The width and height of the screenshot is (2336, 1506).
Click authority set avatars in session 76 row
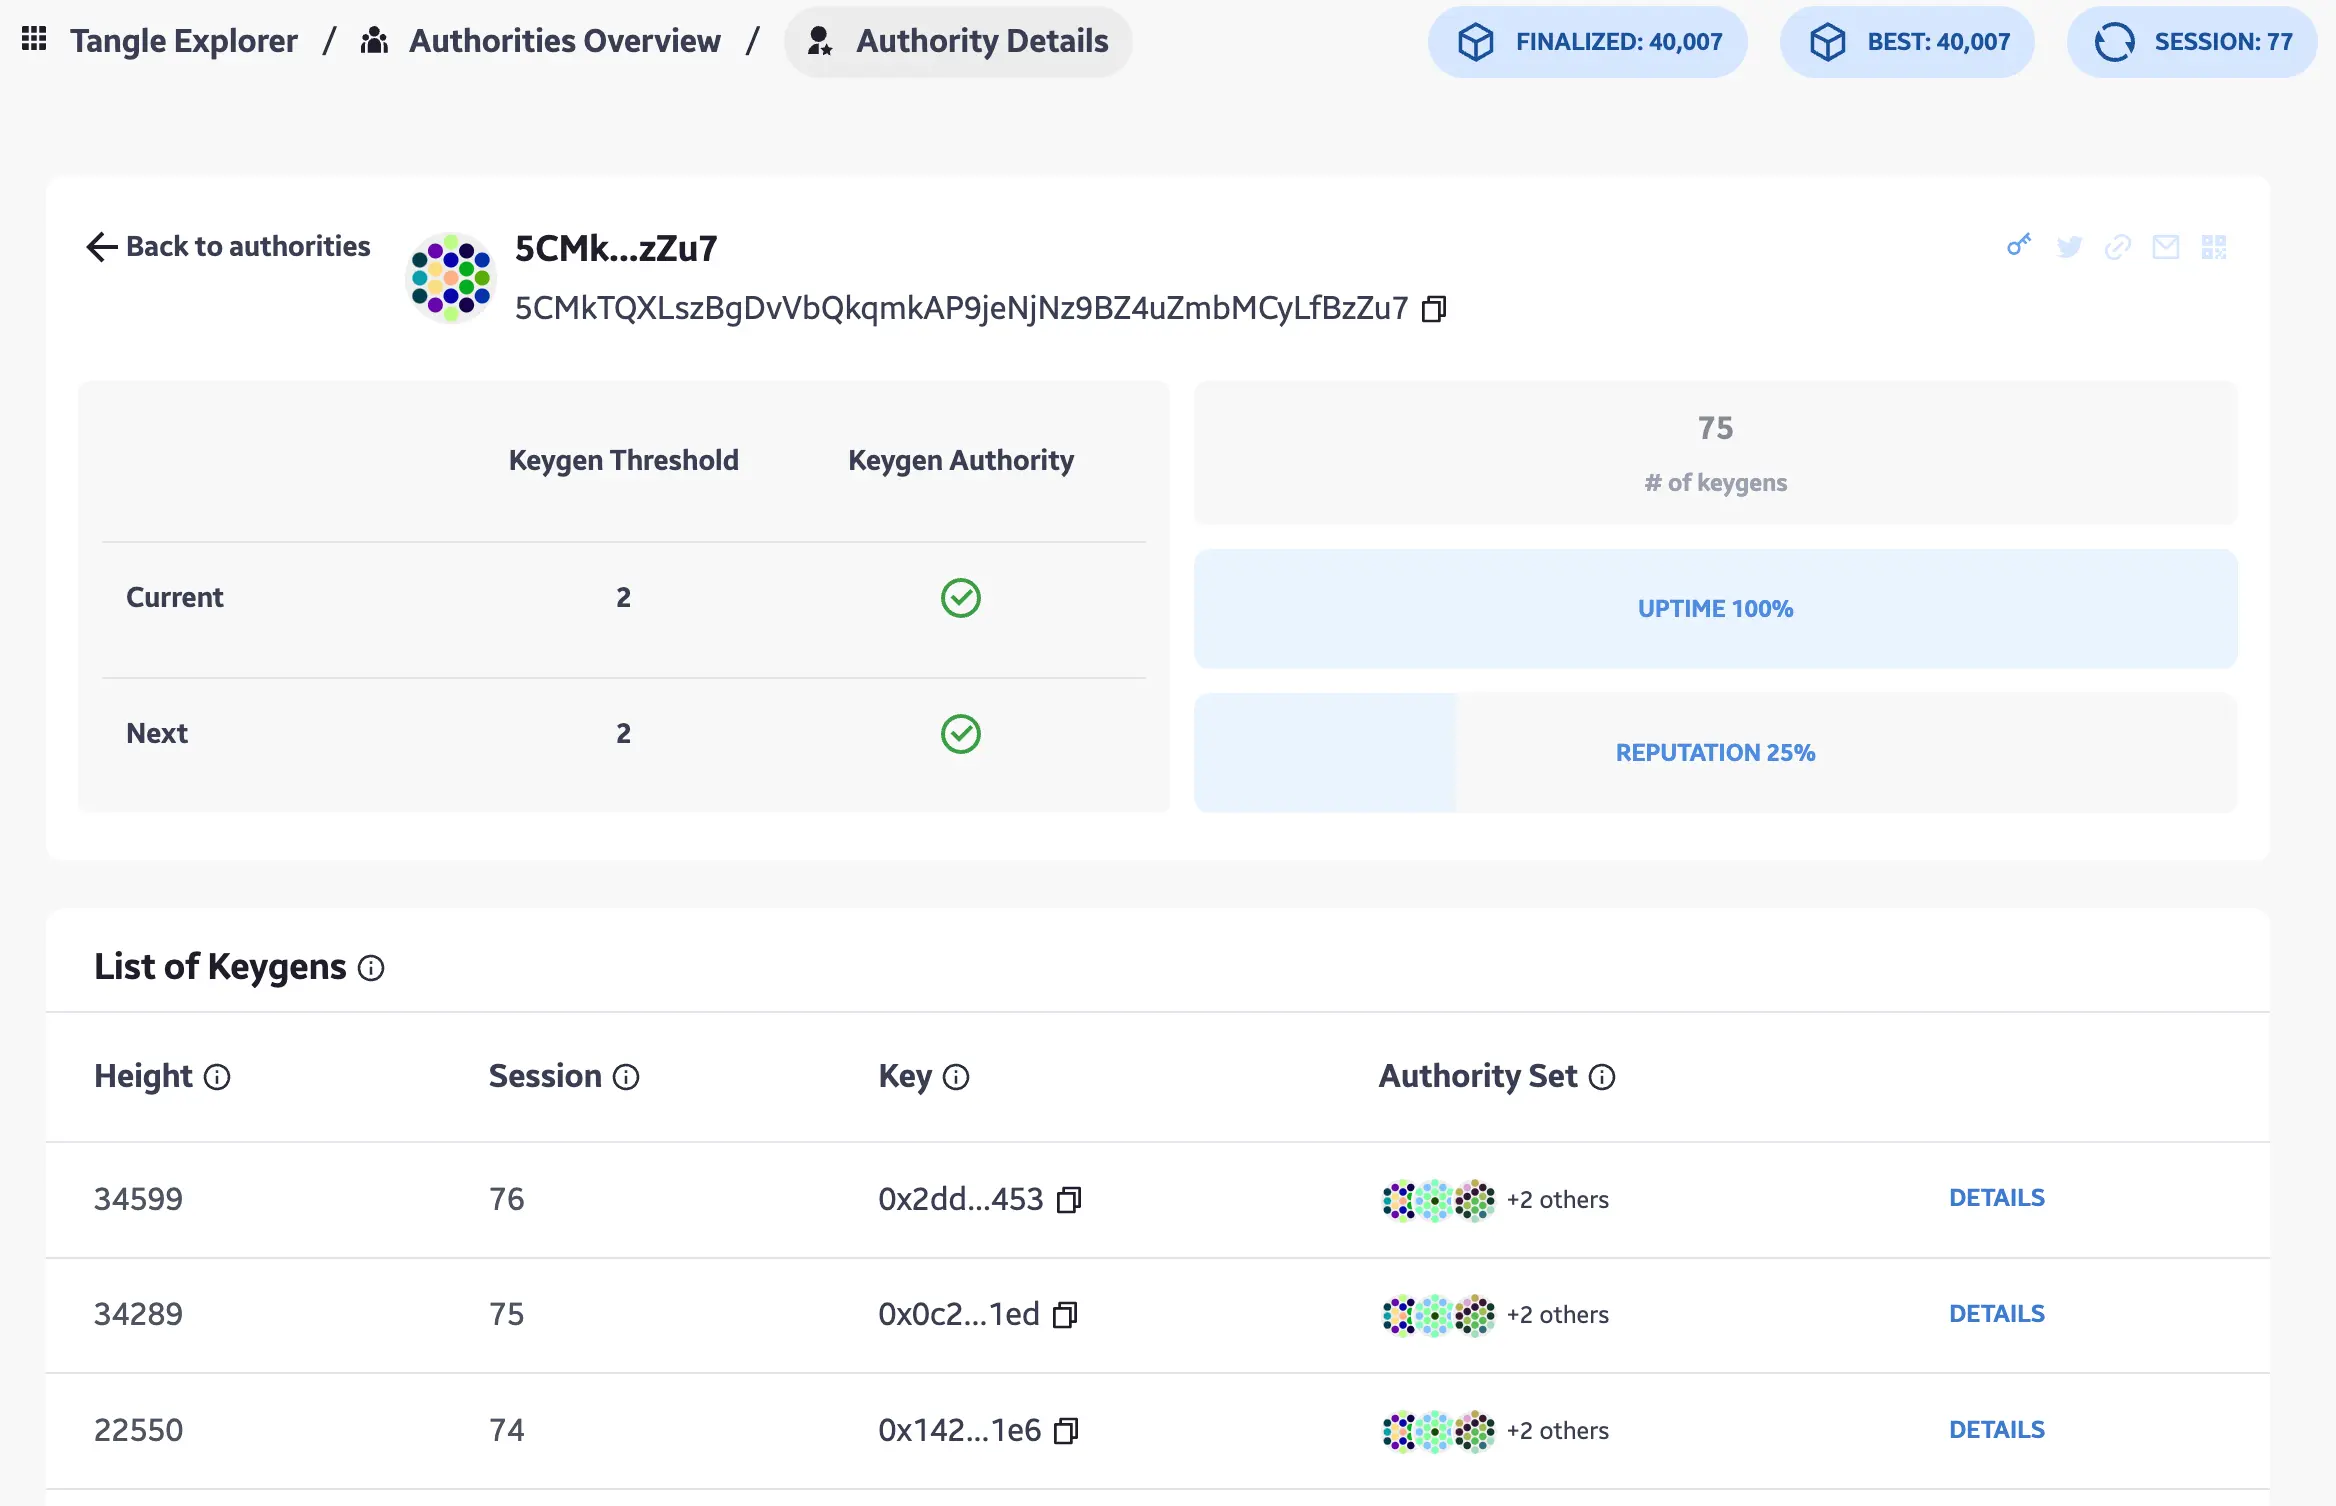click(x=1438, y=1200)
